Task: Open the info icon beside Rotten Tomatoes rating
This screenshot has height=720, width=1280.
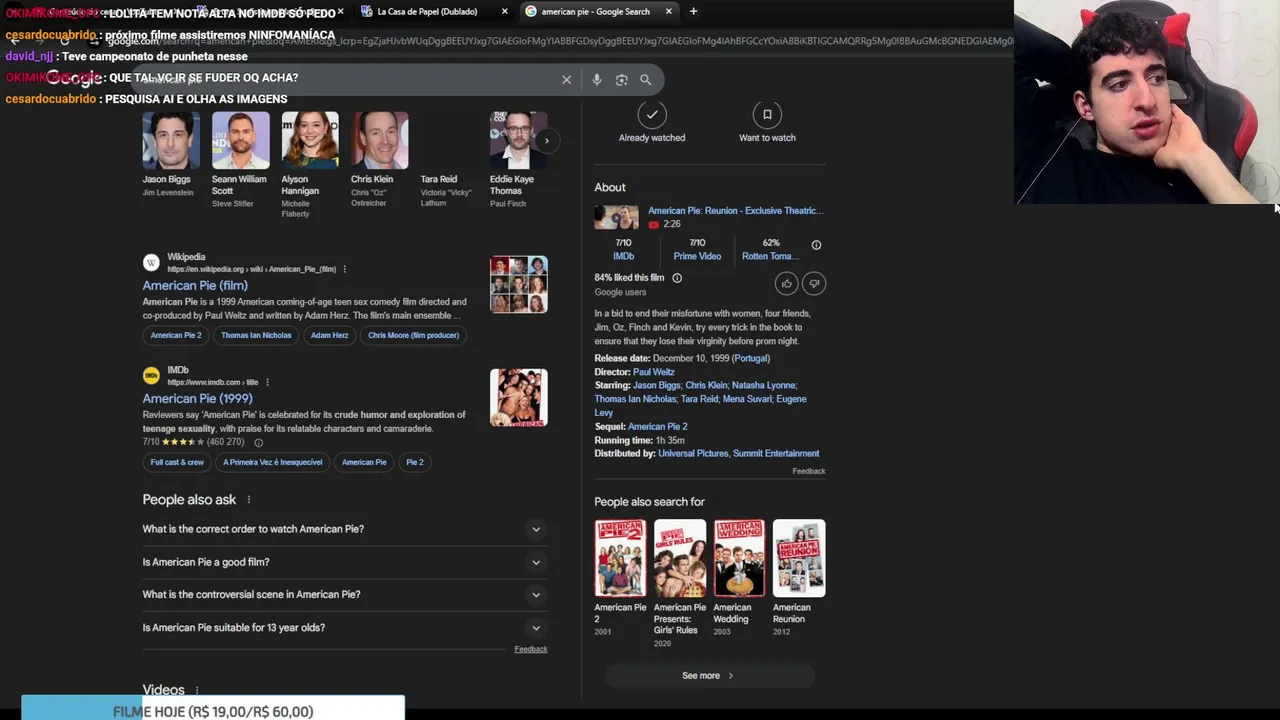Action: [816, 245]
